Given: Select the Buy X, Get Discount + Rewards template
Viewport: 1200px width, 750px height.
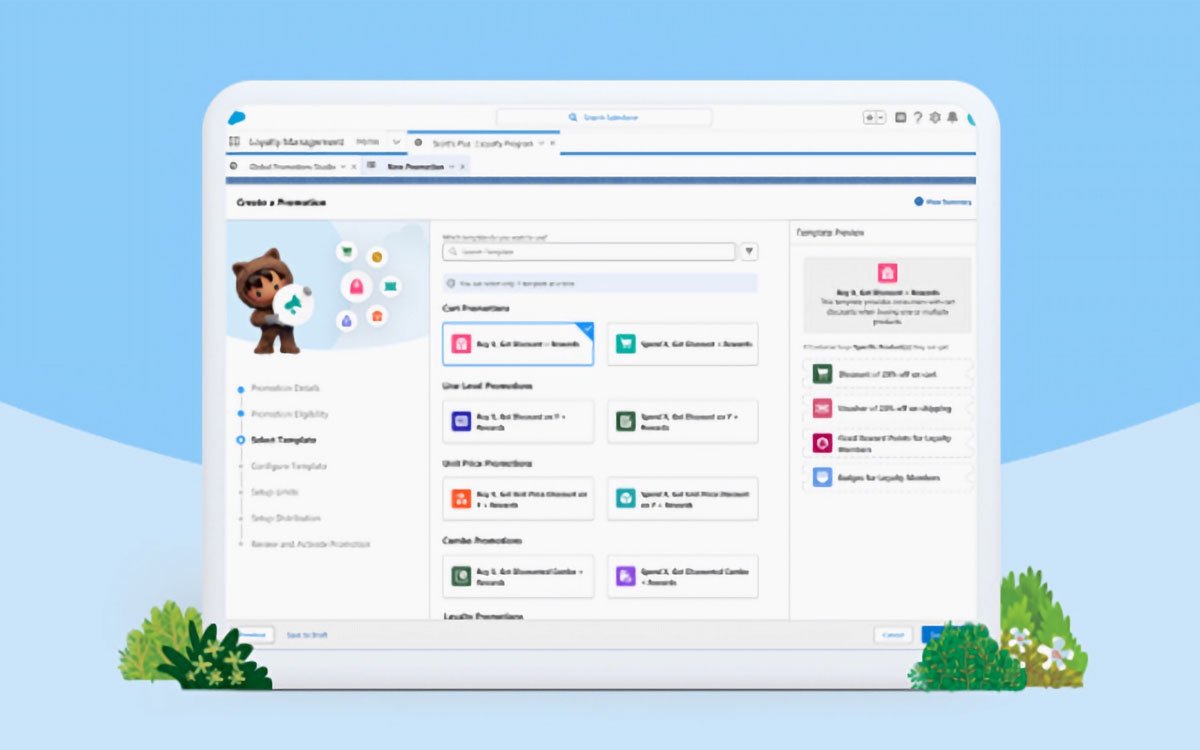Looking at the screenshot, I should (518, 344).
